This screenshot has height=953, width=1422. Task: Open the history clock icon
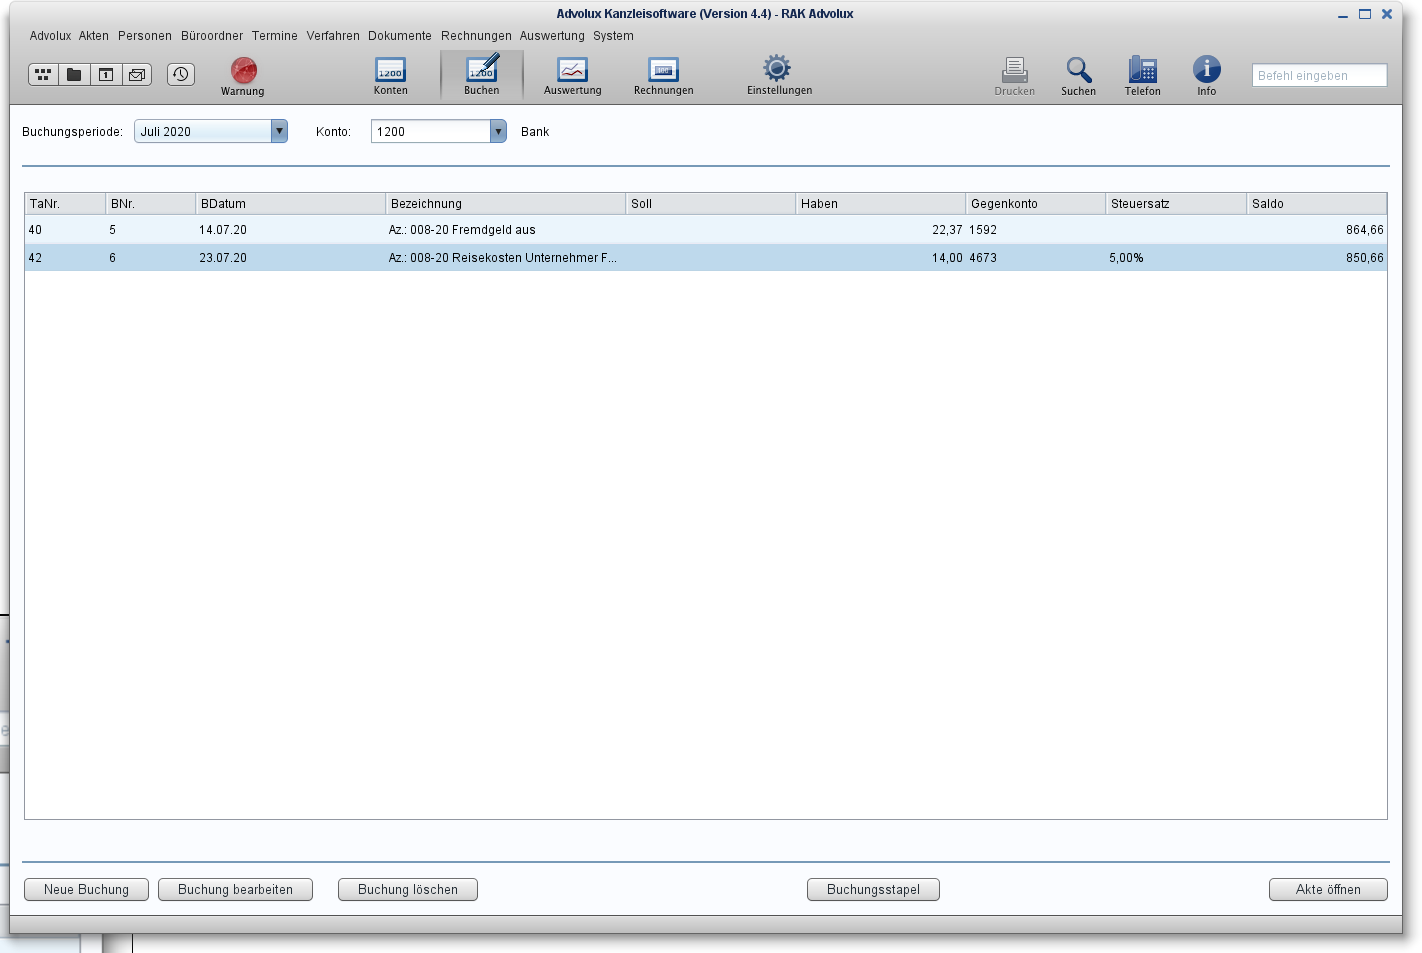click(x=181, y=75)
